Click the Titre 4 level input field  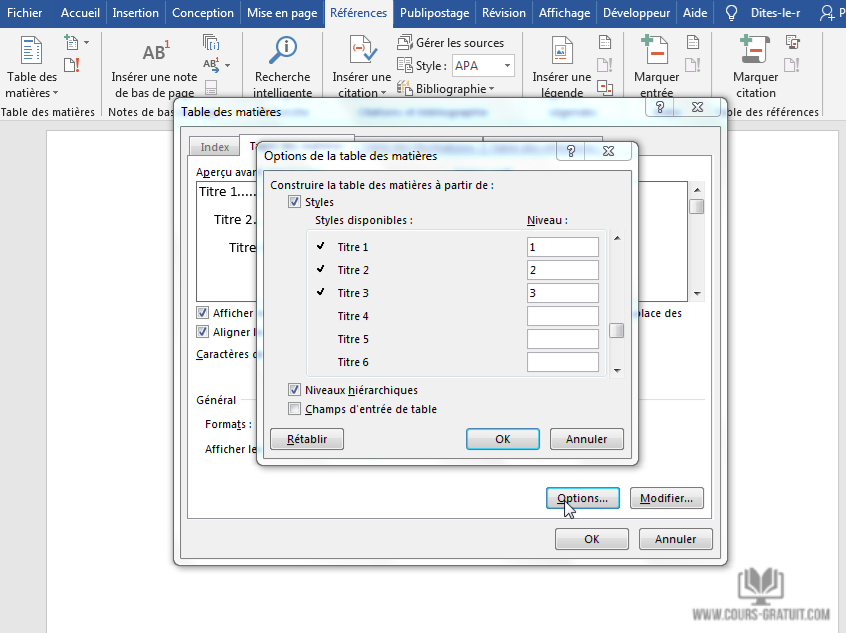562,316
